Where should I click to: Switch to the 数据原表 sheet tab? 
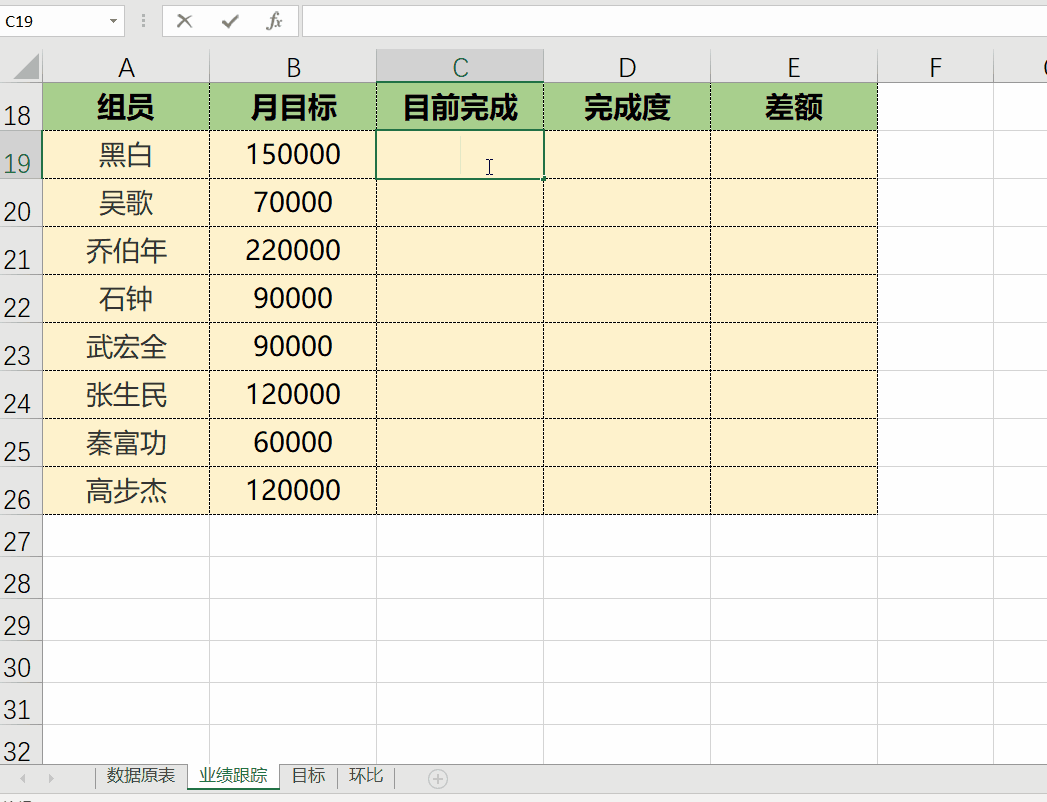click(140, 776)
